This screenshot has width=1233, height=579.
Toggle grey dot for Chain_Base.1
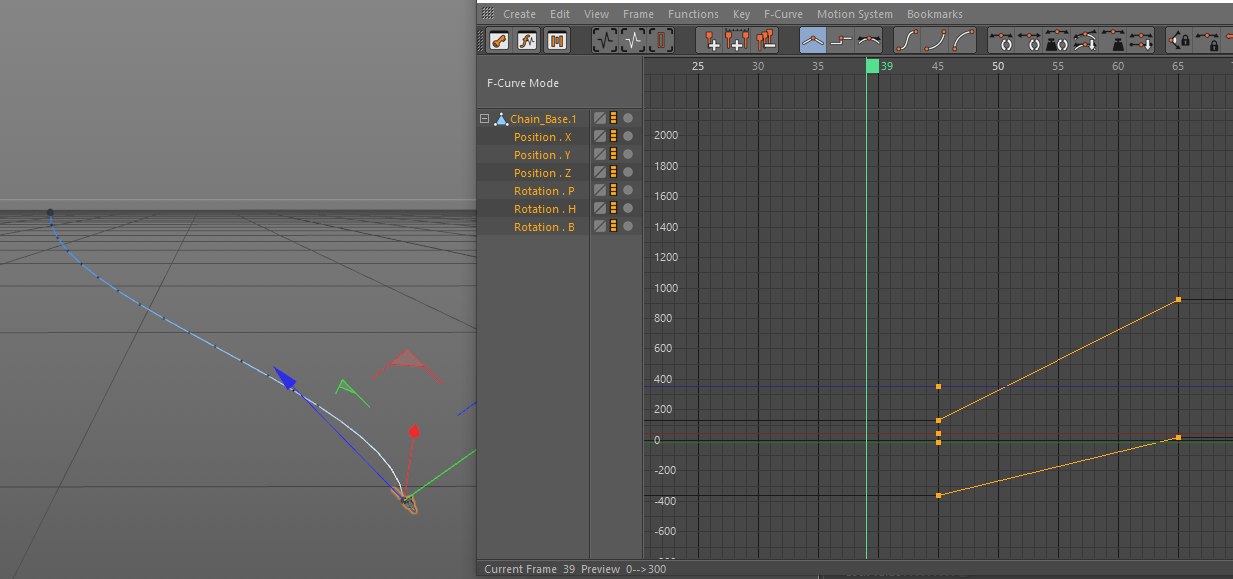pyautogui.click(x=628, y=119)
